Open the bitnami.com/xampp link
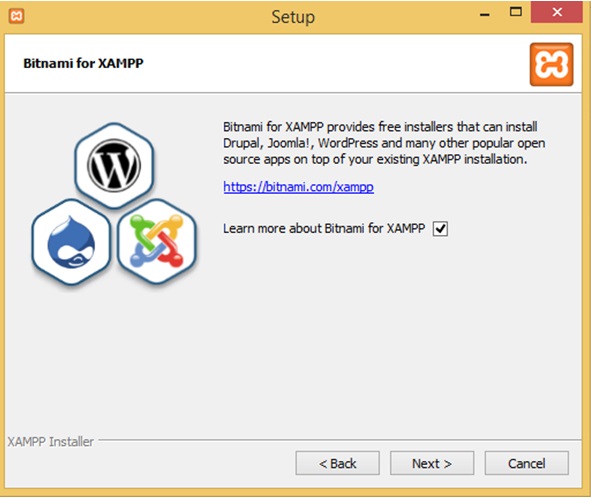 299,187
